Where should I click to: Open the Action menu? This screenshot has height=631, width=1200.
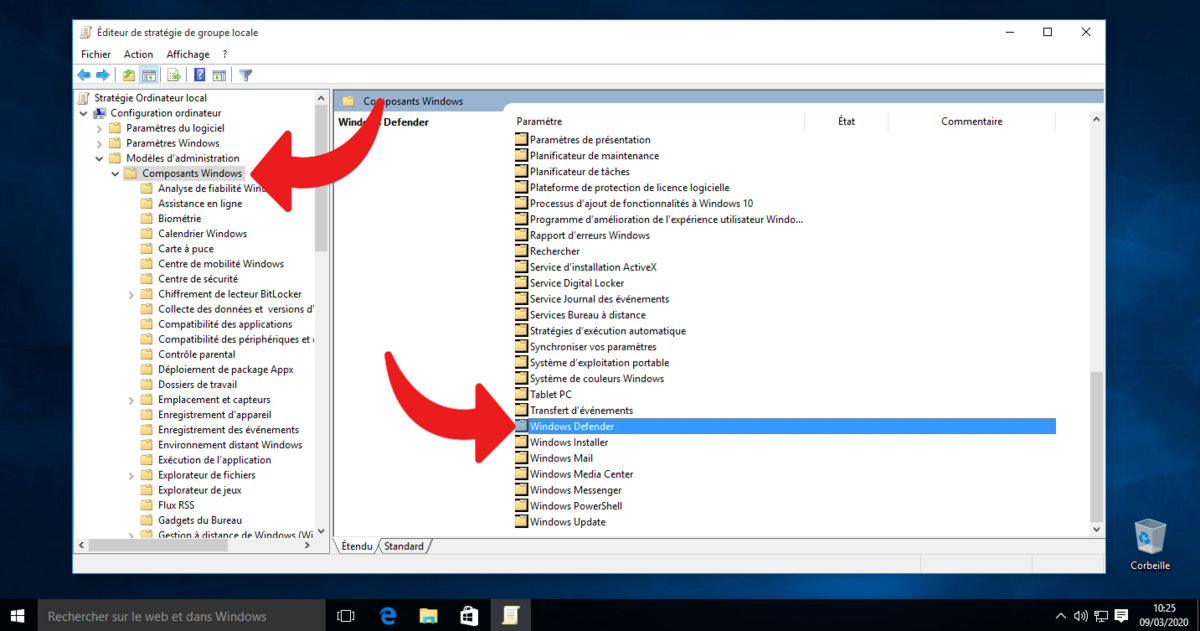pyautogui.click(x=139, y=54)
